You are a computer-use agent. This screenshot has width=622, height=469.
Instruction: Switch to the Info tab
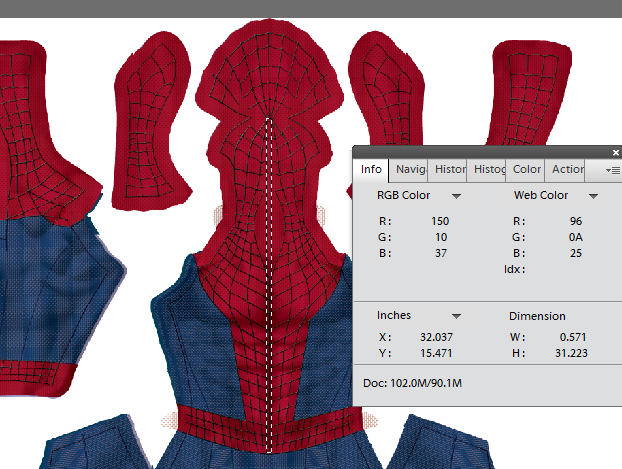(371, 170)
